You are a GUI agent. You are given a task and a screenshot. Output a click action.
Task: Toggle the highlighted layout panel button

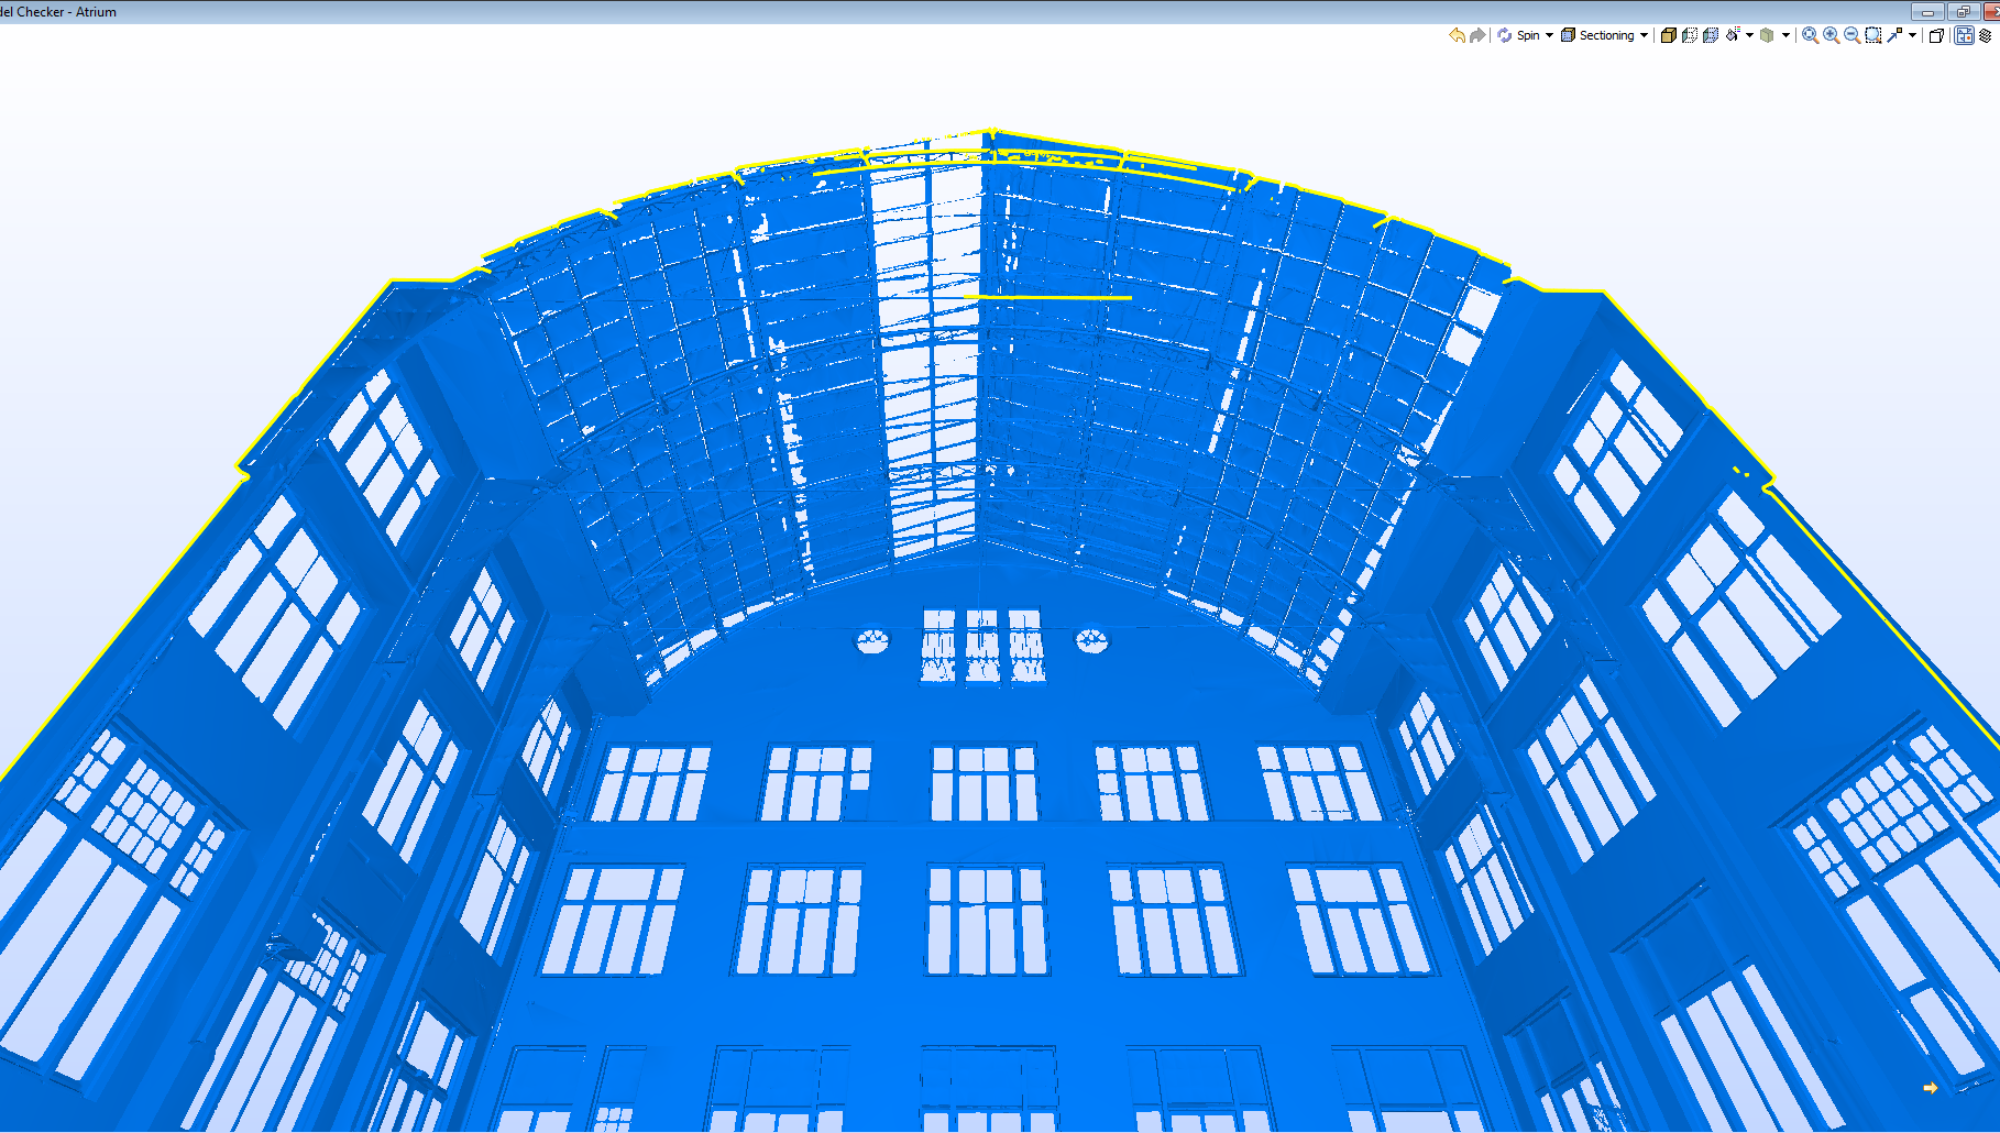tap(1964, 35)
